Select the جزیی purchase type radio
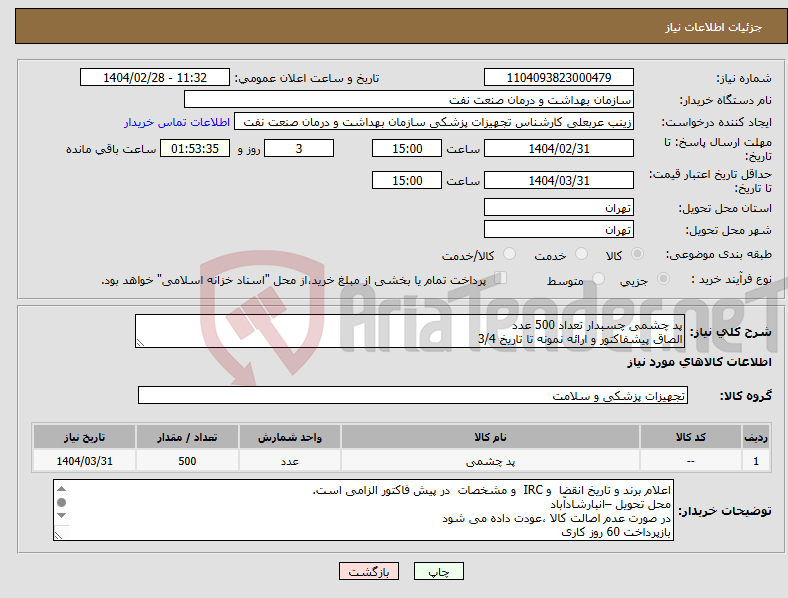Viewport: 788px width, 598px height. click(663, 278)
